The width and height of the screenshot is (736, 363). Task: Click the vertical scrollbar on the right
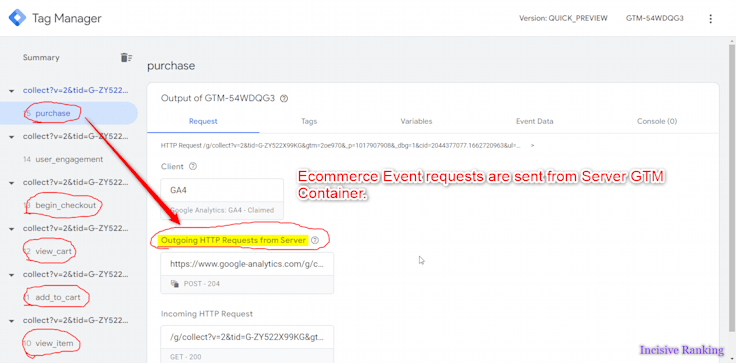pyautogui.click(x=732, y=188)
